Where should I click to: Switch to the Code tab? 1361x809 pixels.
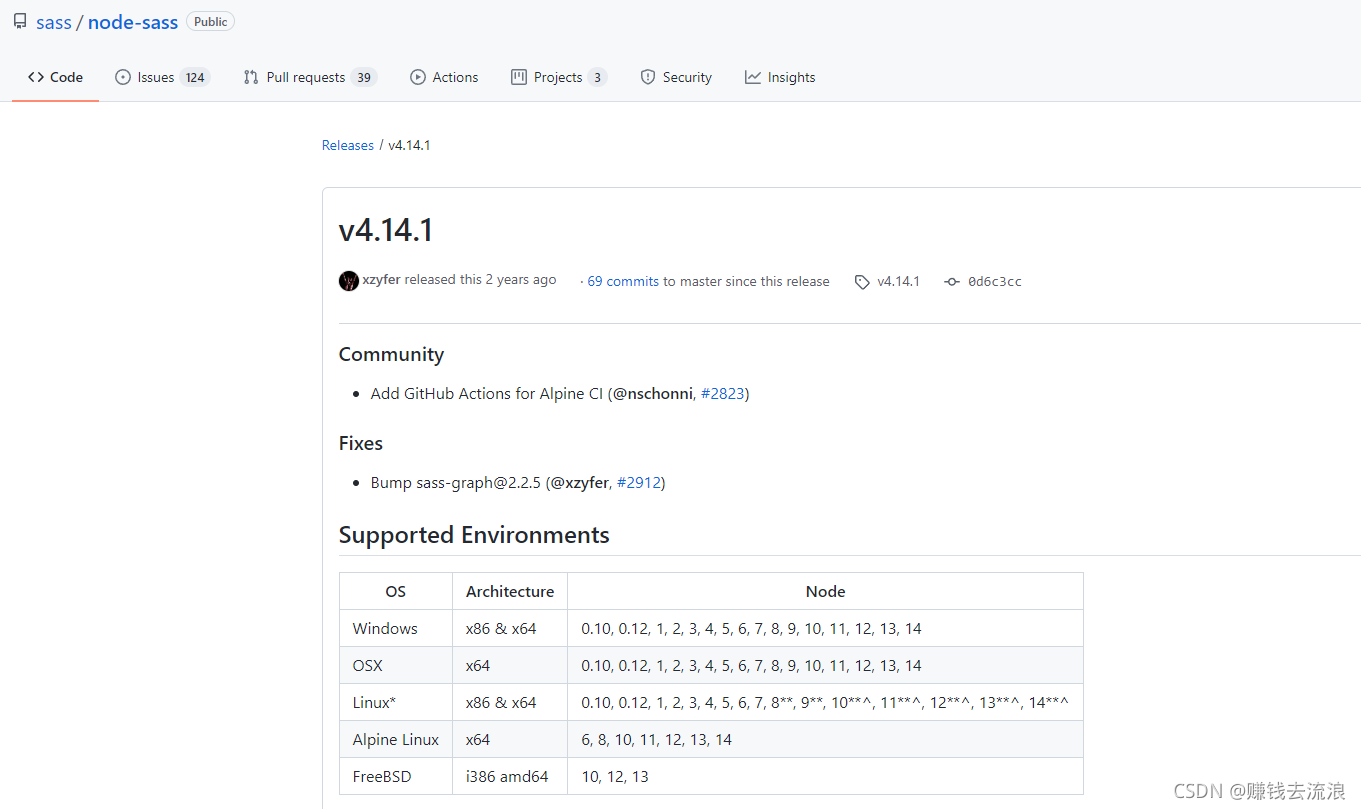coord(55,77)
